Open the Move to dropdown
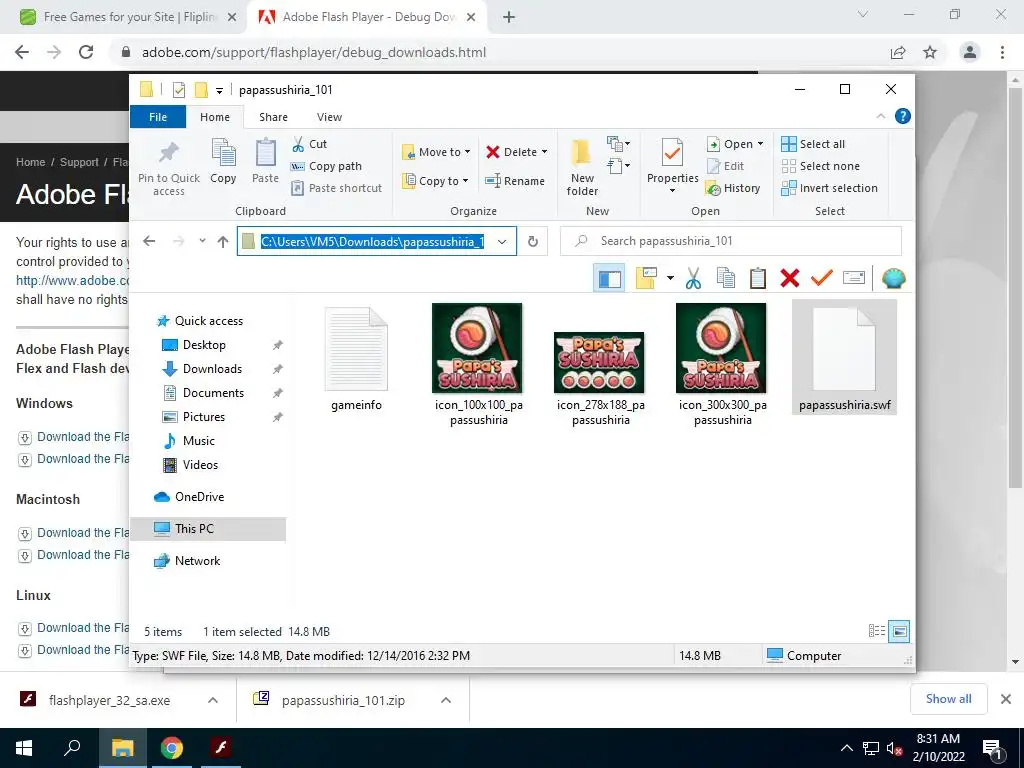The height and width of the screenshot is (768, 1024). (436, 152)
